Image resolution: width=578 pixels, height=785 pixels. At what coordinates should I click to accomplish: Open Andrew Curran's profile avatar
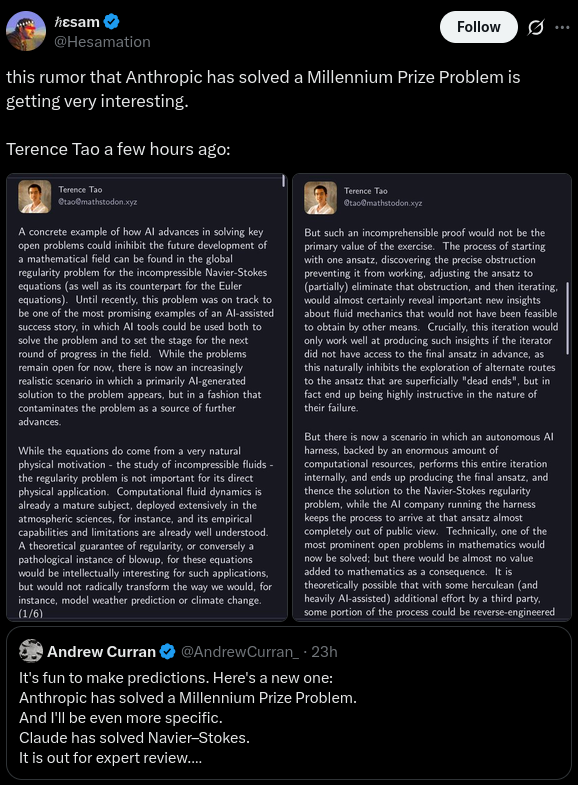31,651
